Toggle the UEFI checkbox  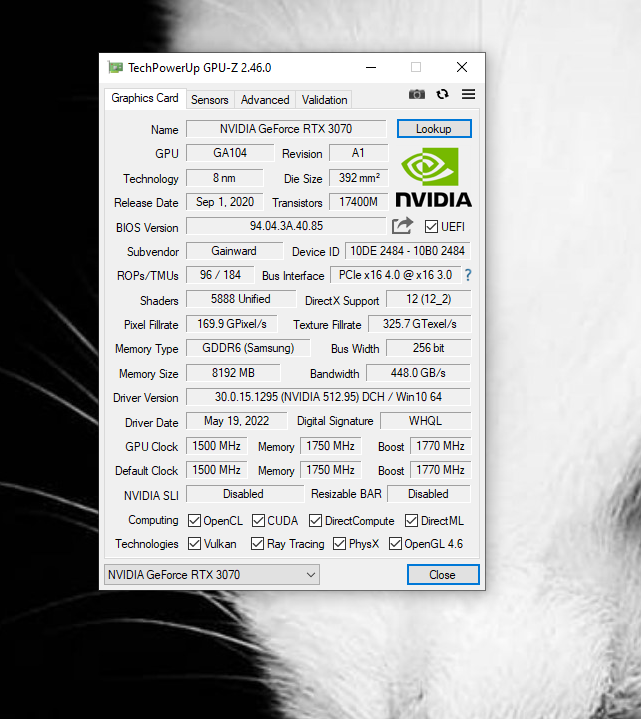coord(431,227)
